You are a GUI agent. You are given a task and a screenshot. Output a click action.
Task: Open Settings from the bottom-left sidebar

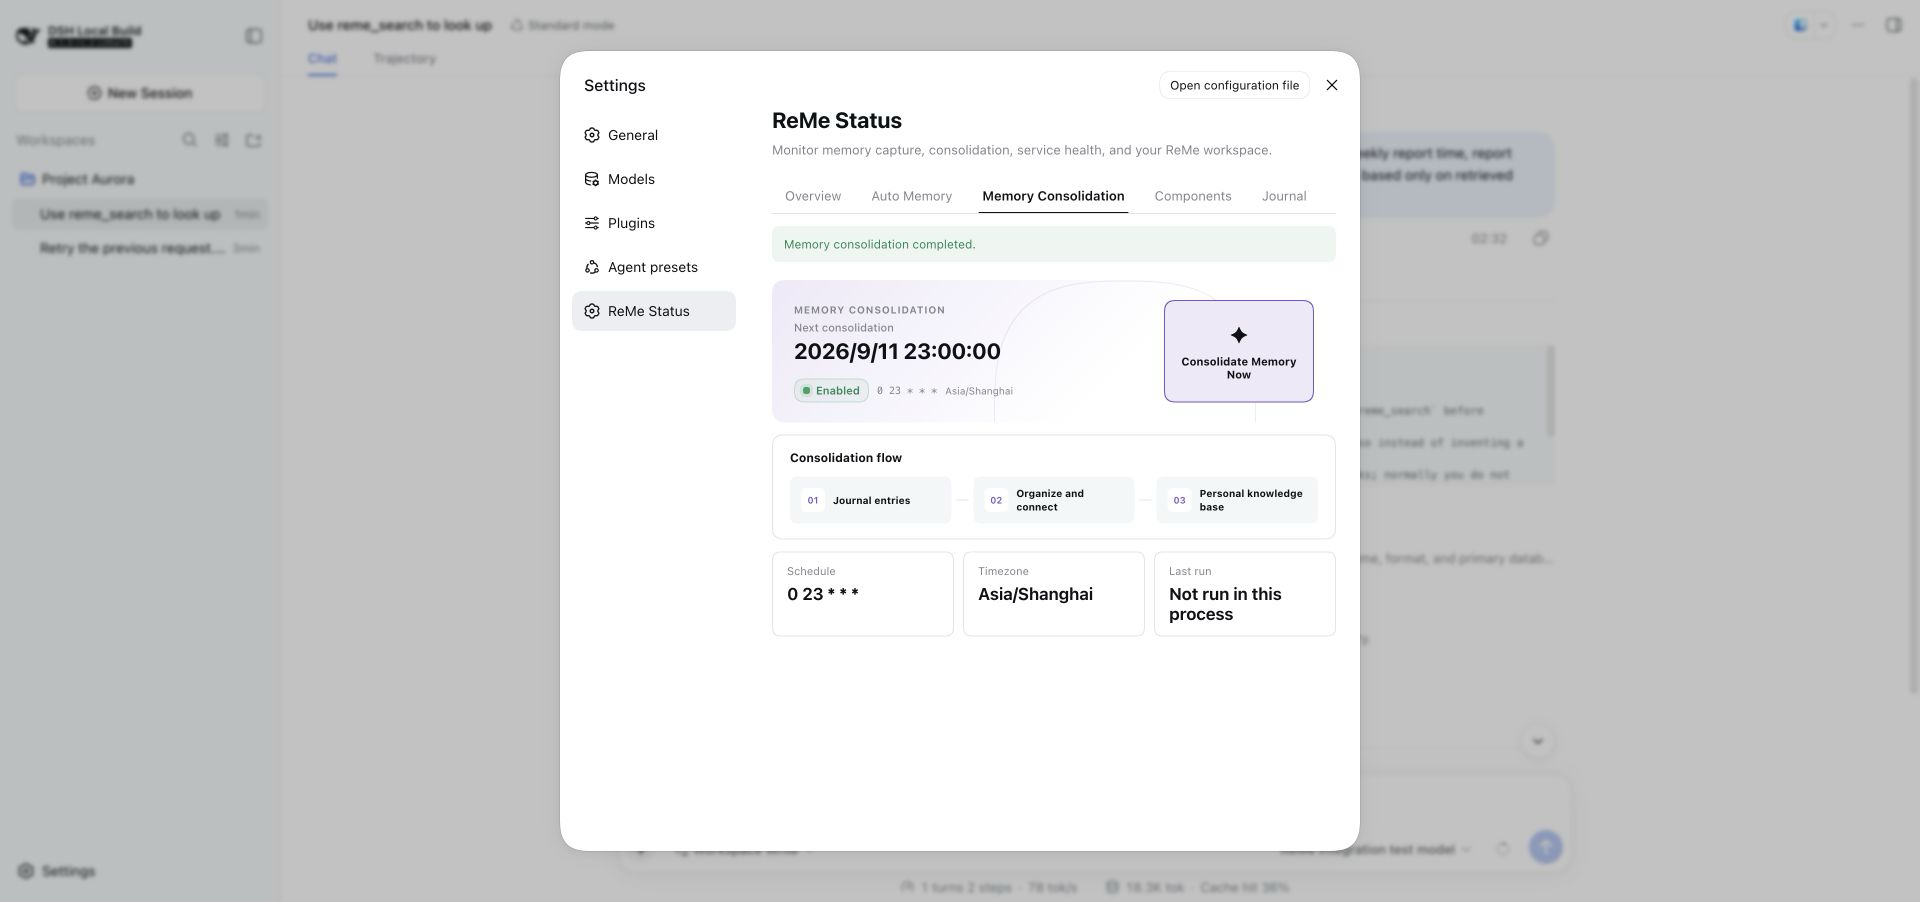tap(57, 871)
